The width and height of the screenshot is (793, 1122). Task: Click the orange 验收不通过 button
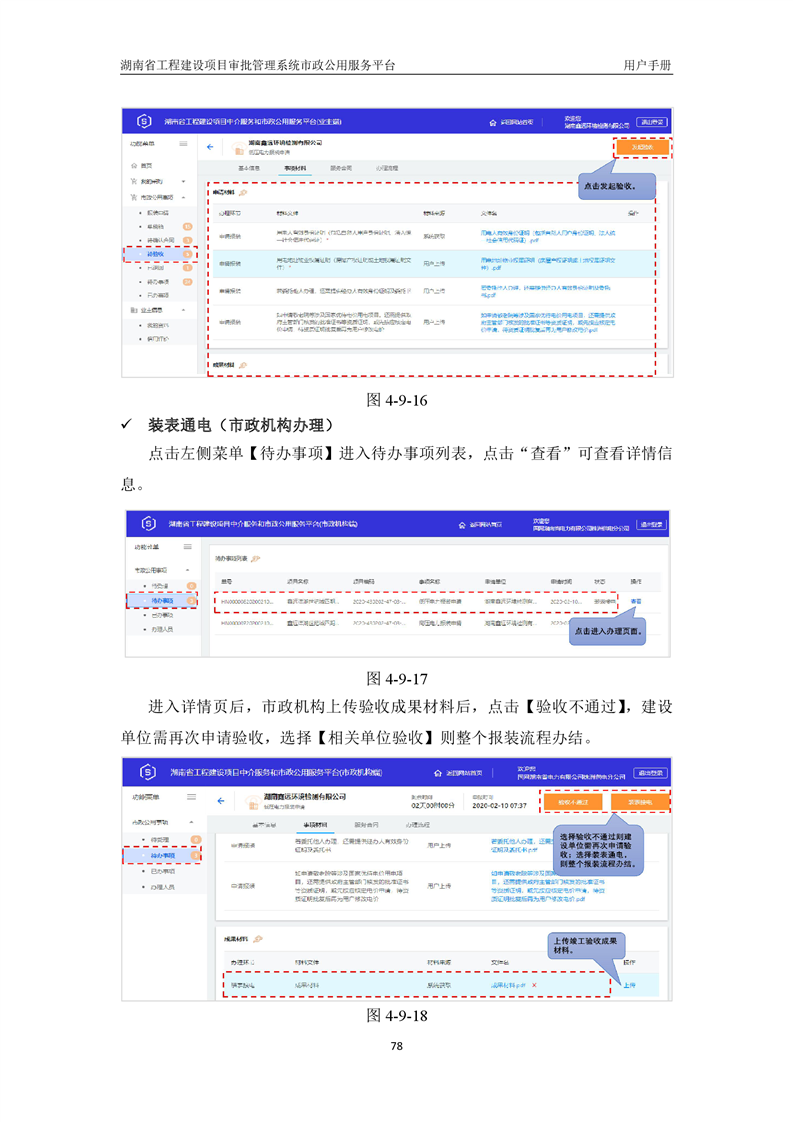(x=573, y=802)
